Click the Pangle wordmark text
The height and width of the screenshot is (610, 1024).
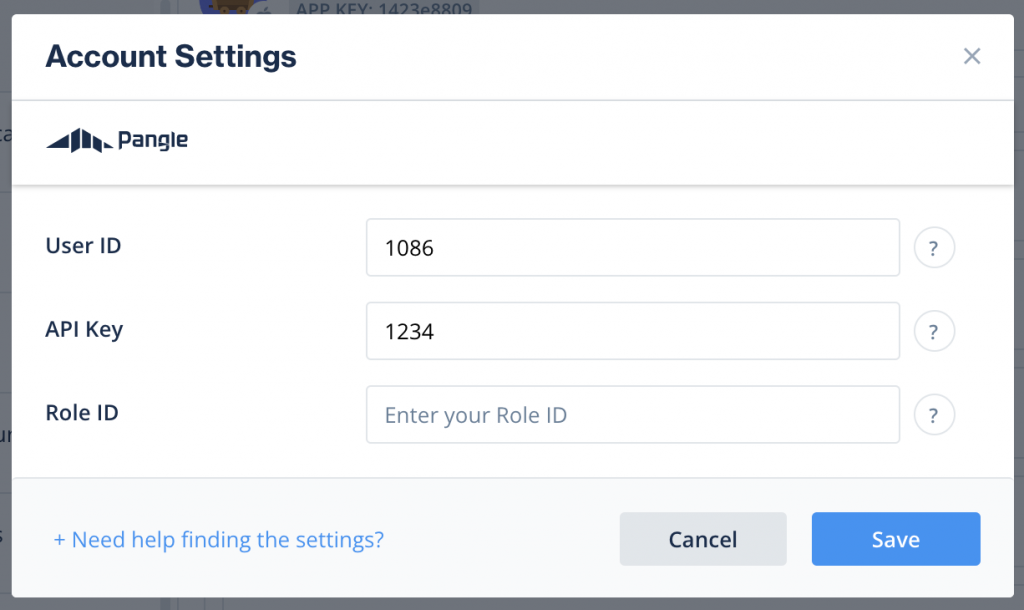click(x=152, y=141)
